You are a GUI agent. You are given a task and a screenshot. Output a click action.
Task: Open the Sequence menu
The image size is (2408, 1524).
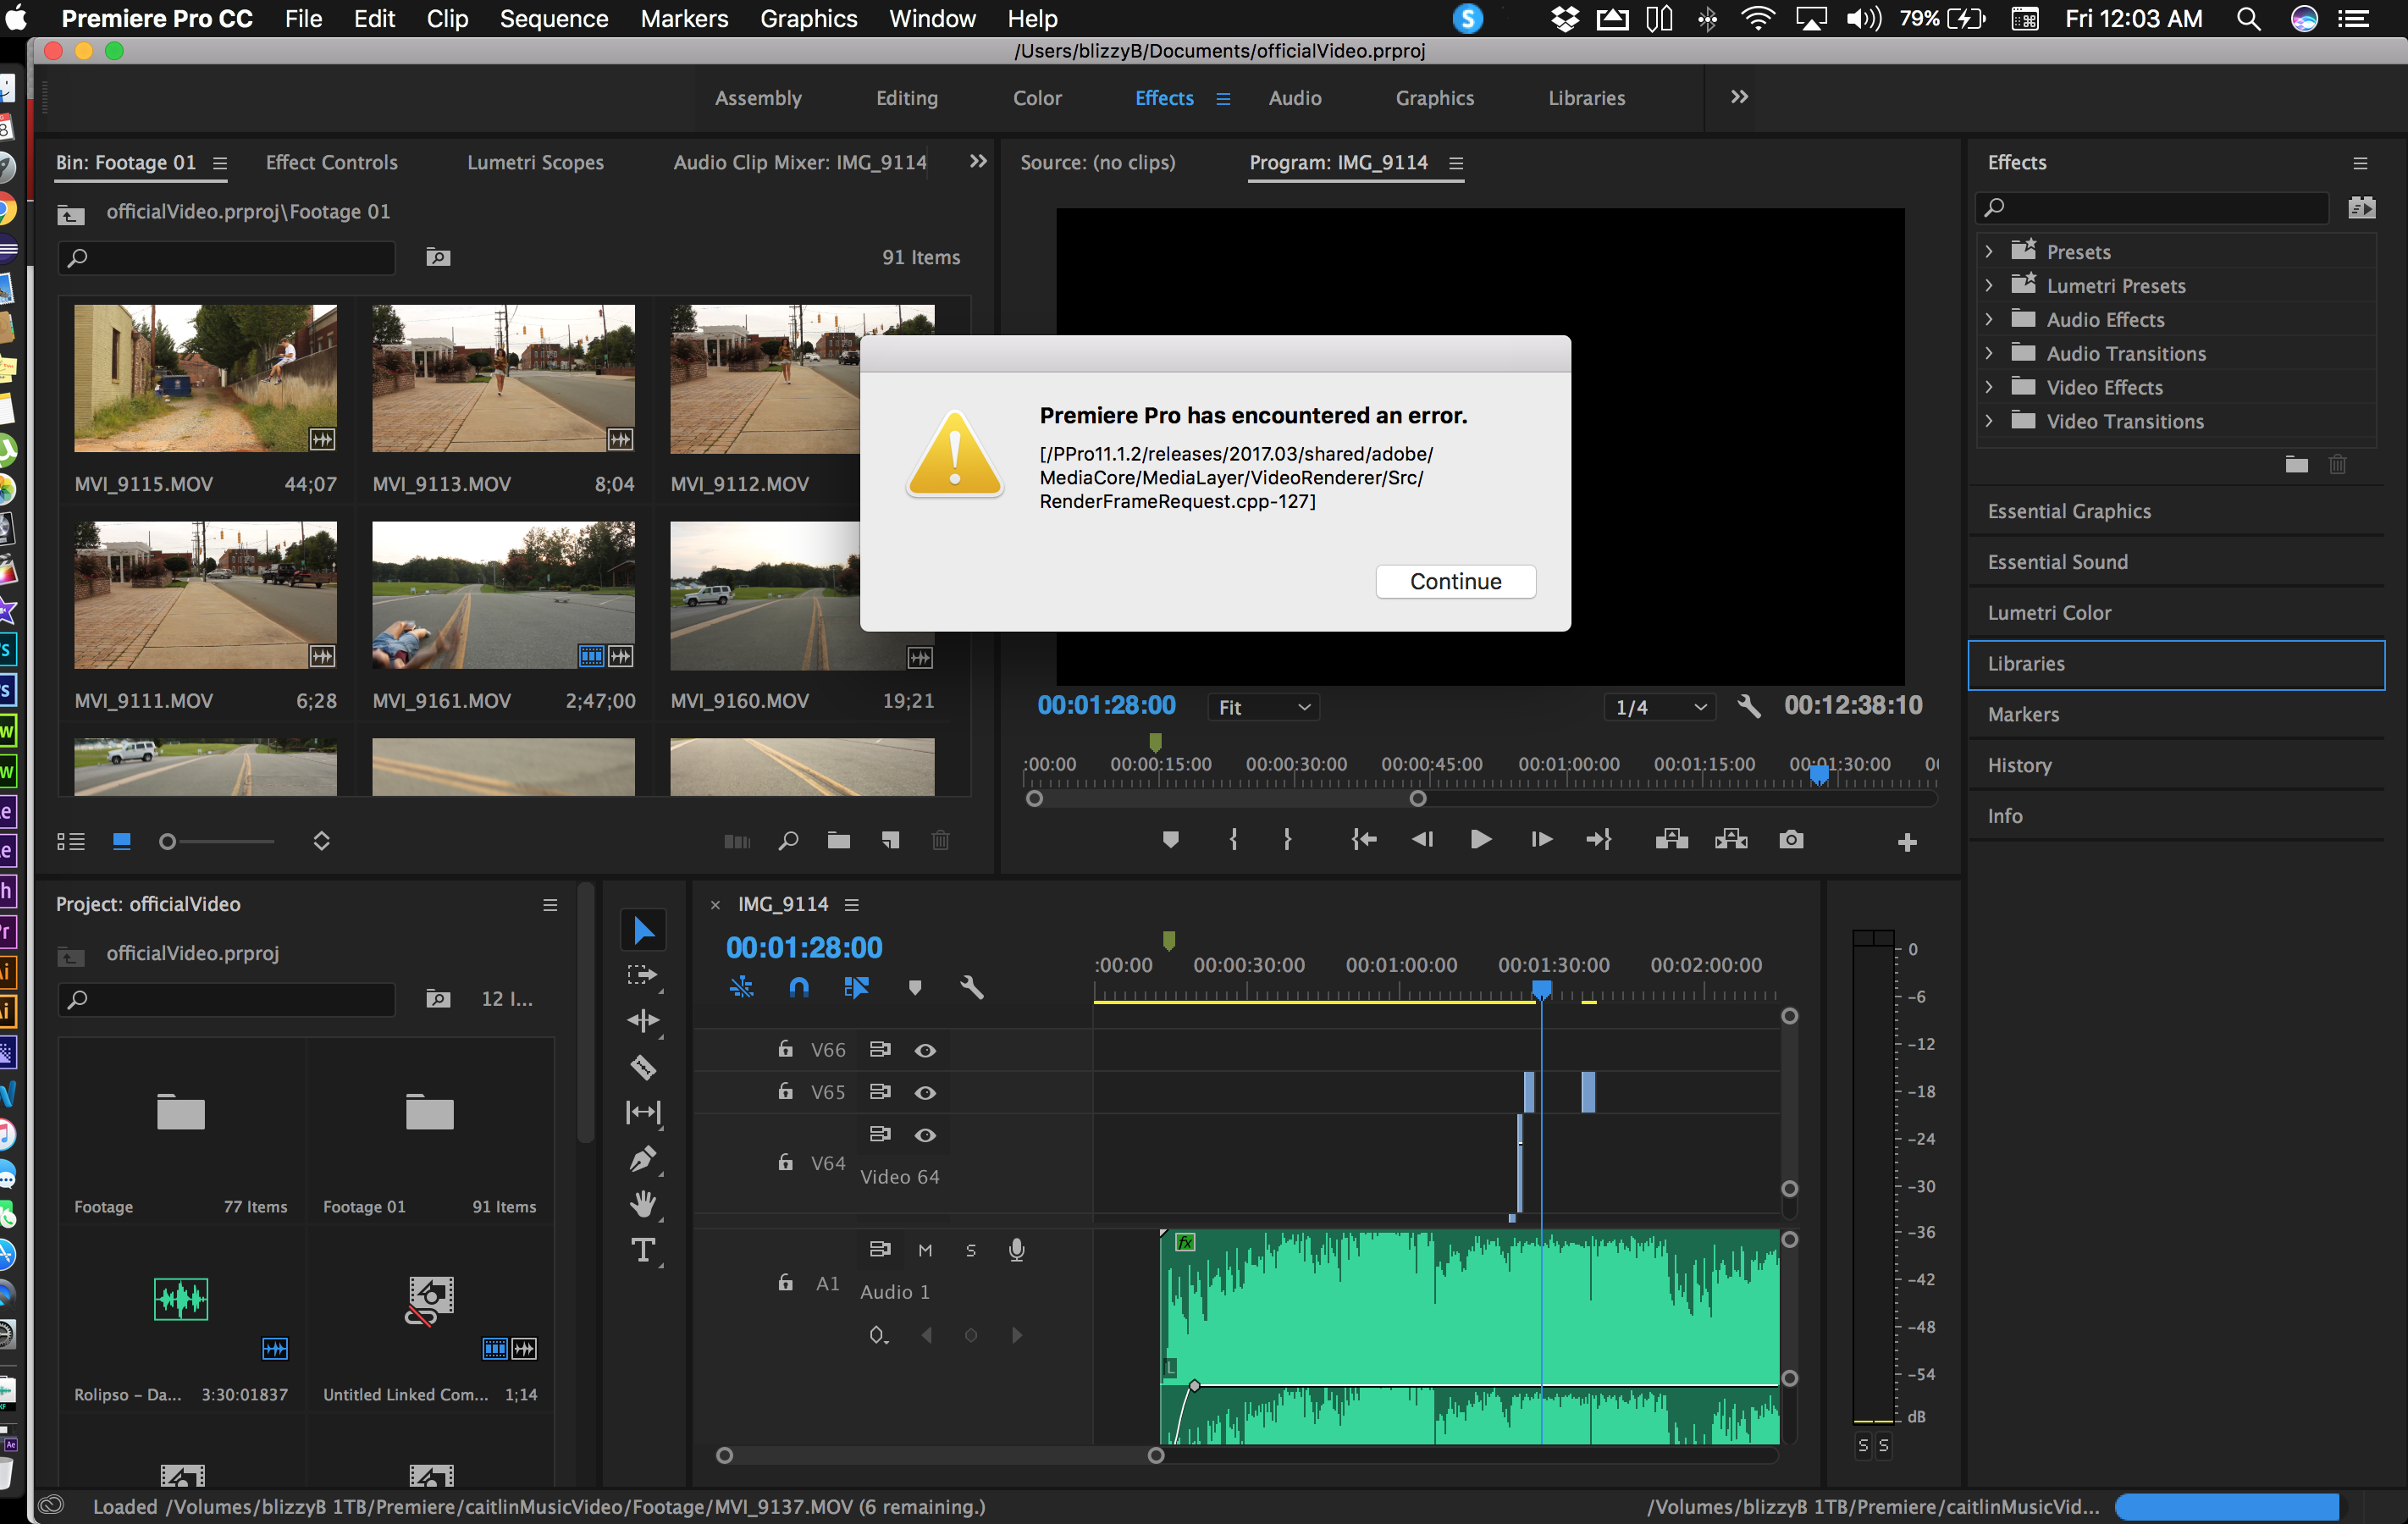[553, 19]
